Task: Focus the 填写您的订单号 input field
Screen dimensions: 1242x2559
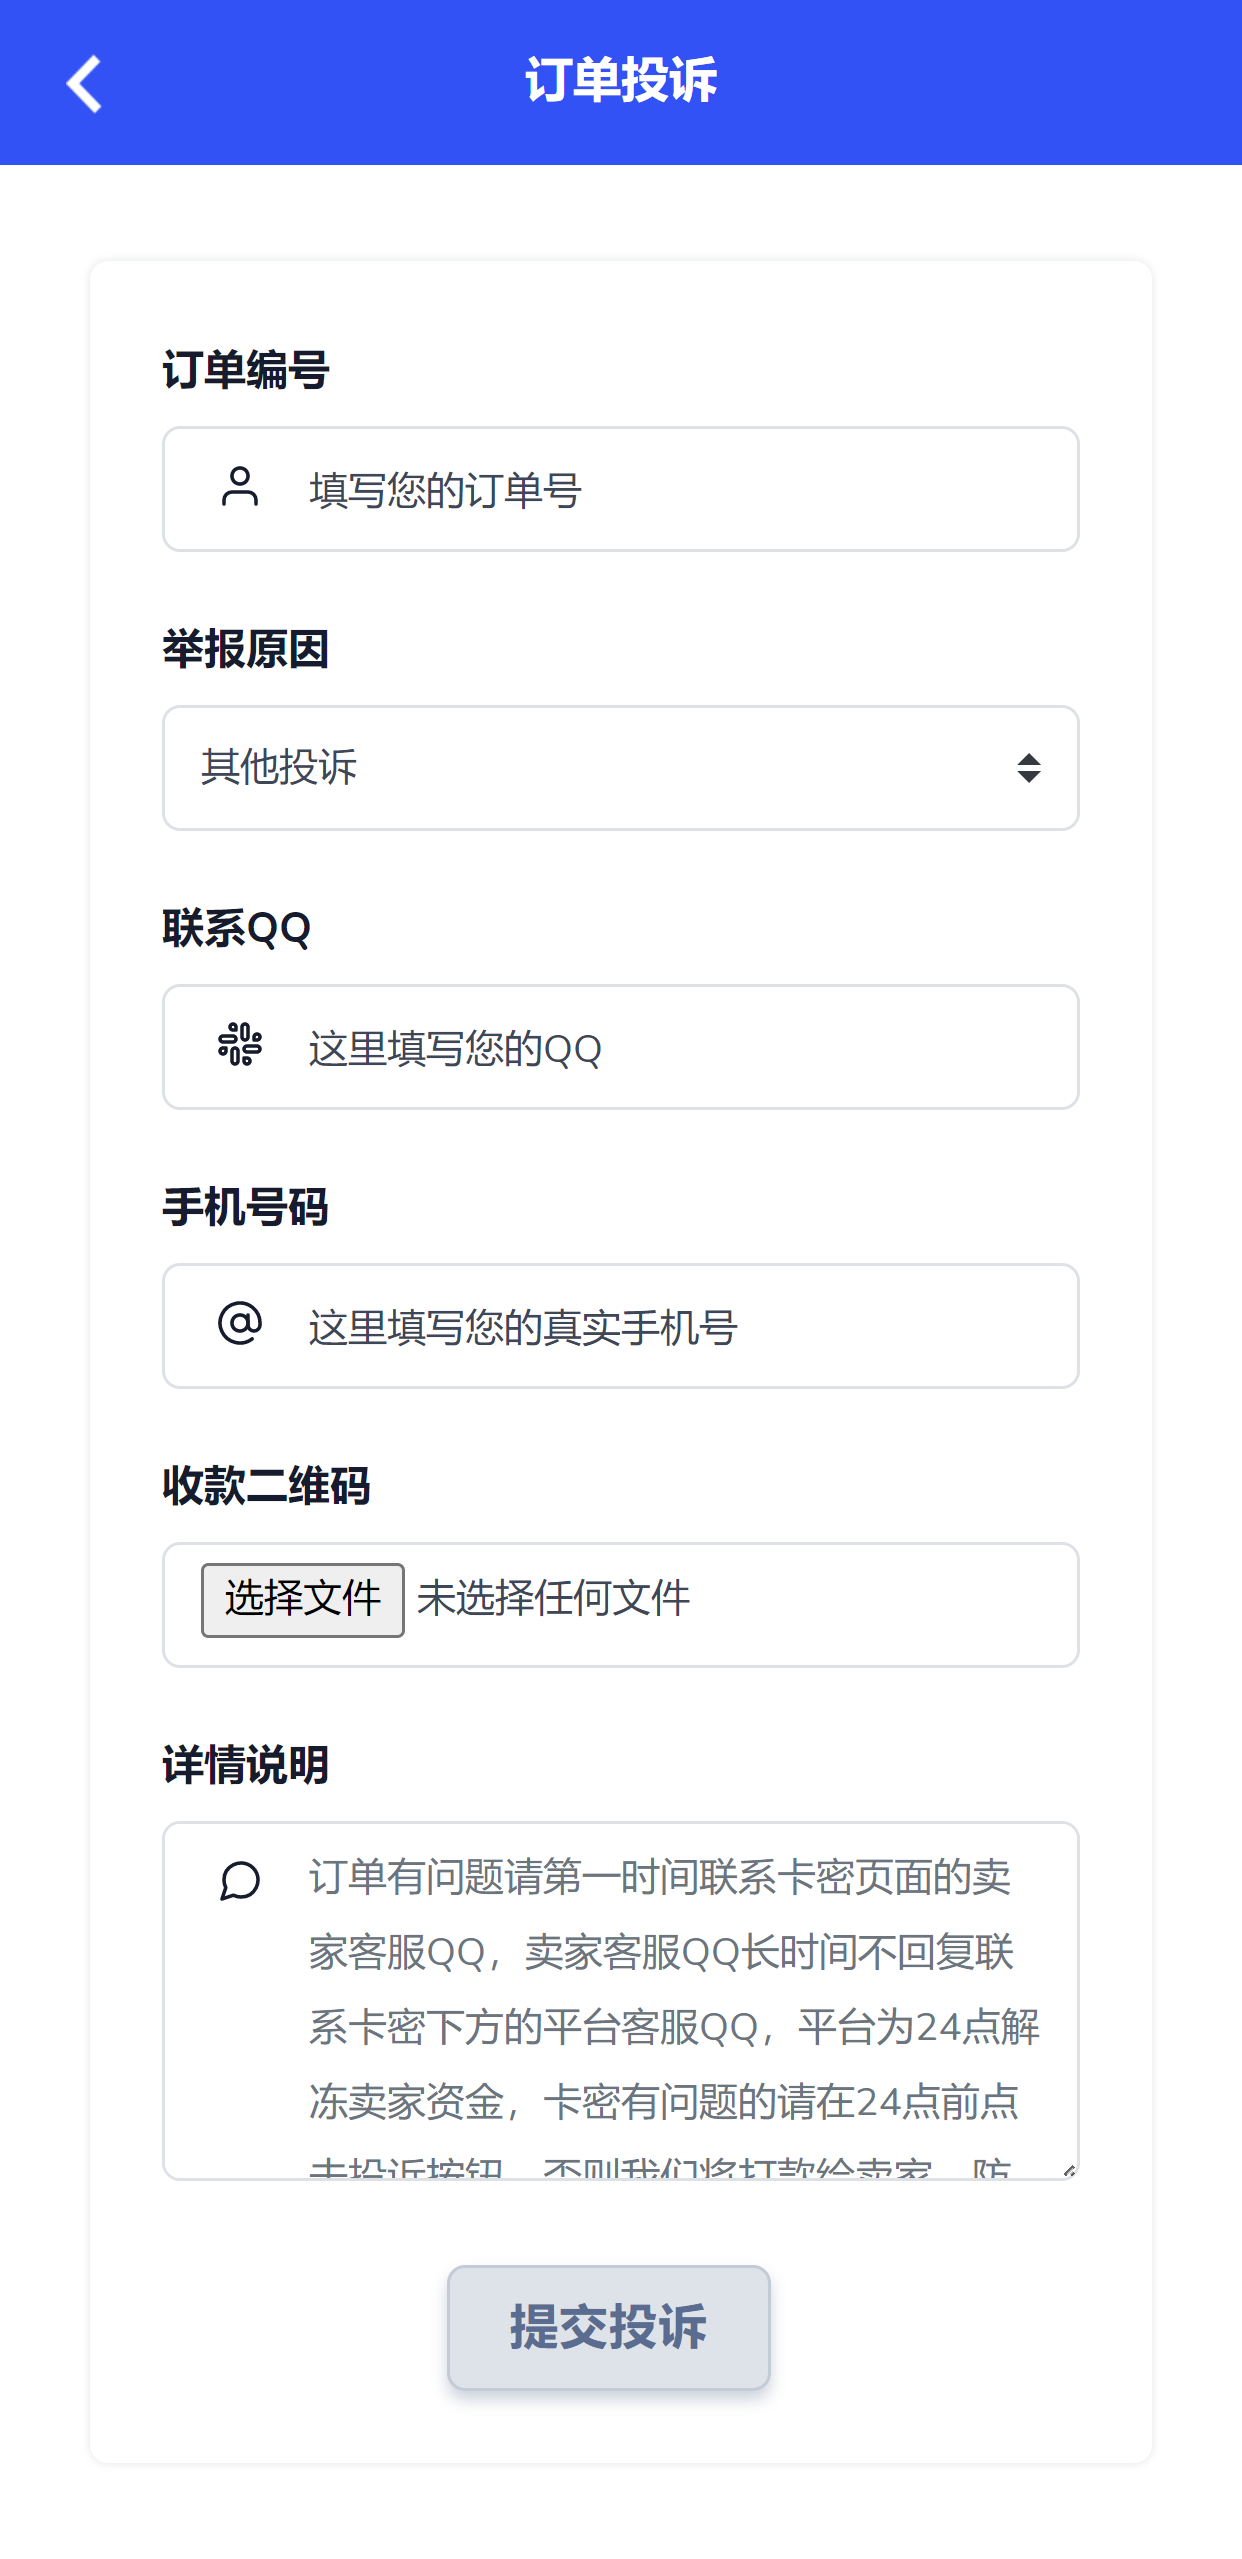Action: (x=620, y=488)
